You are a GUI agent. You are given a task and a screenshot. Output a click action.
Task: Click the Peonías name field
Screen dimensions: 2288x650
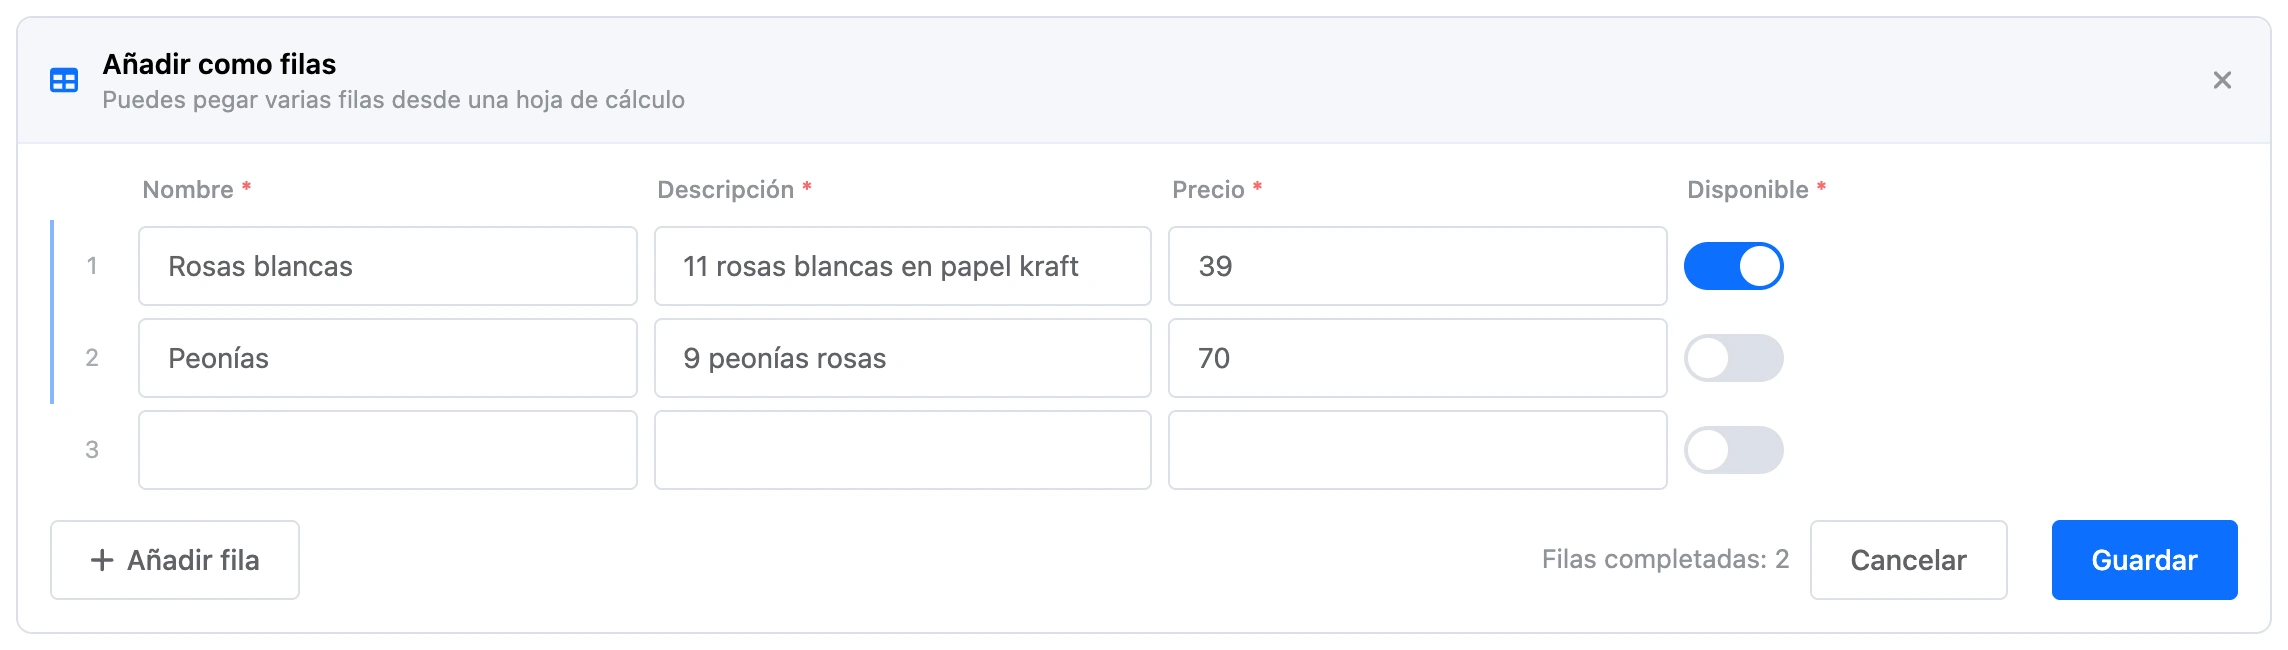tap(388, 358)
